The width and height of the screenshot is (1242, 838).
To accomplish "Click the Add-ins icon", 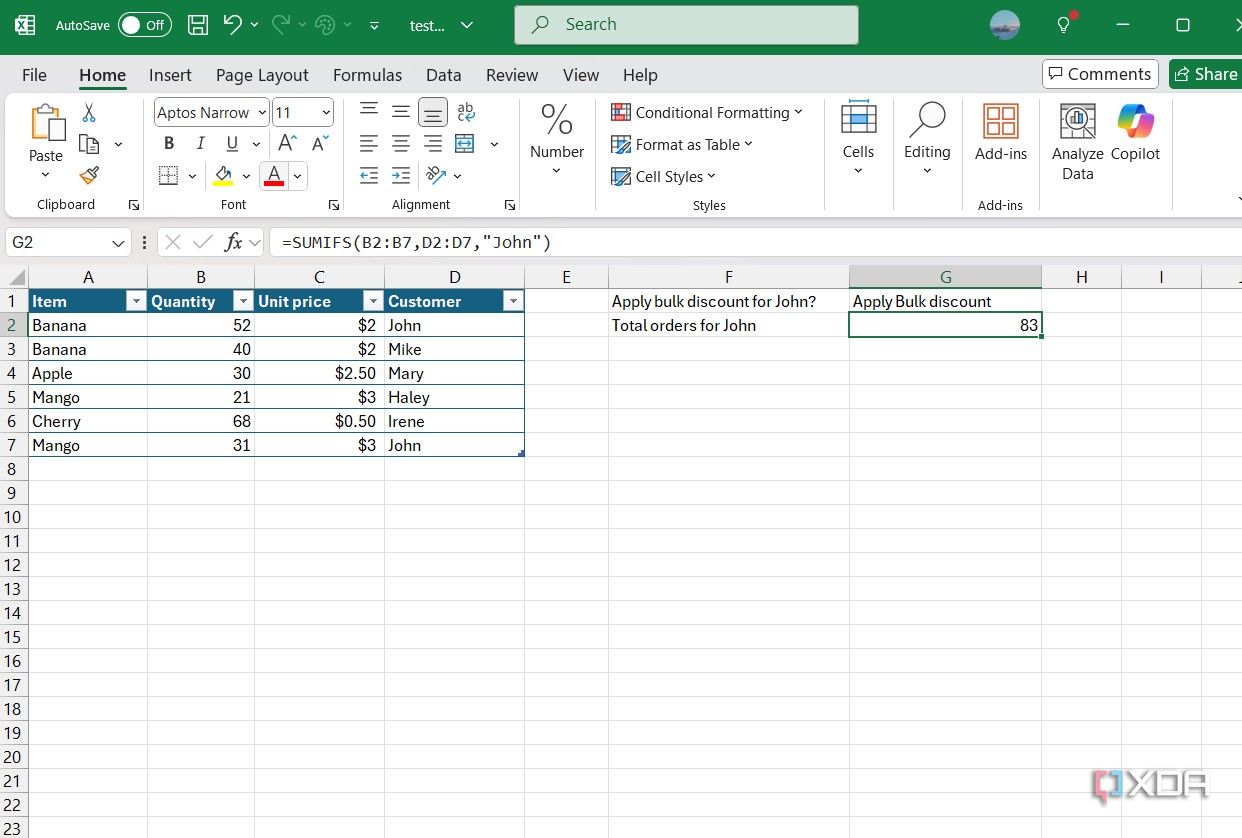I will pyautogui.click(x=1001, y=132).
